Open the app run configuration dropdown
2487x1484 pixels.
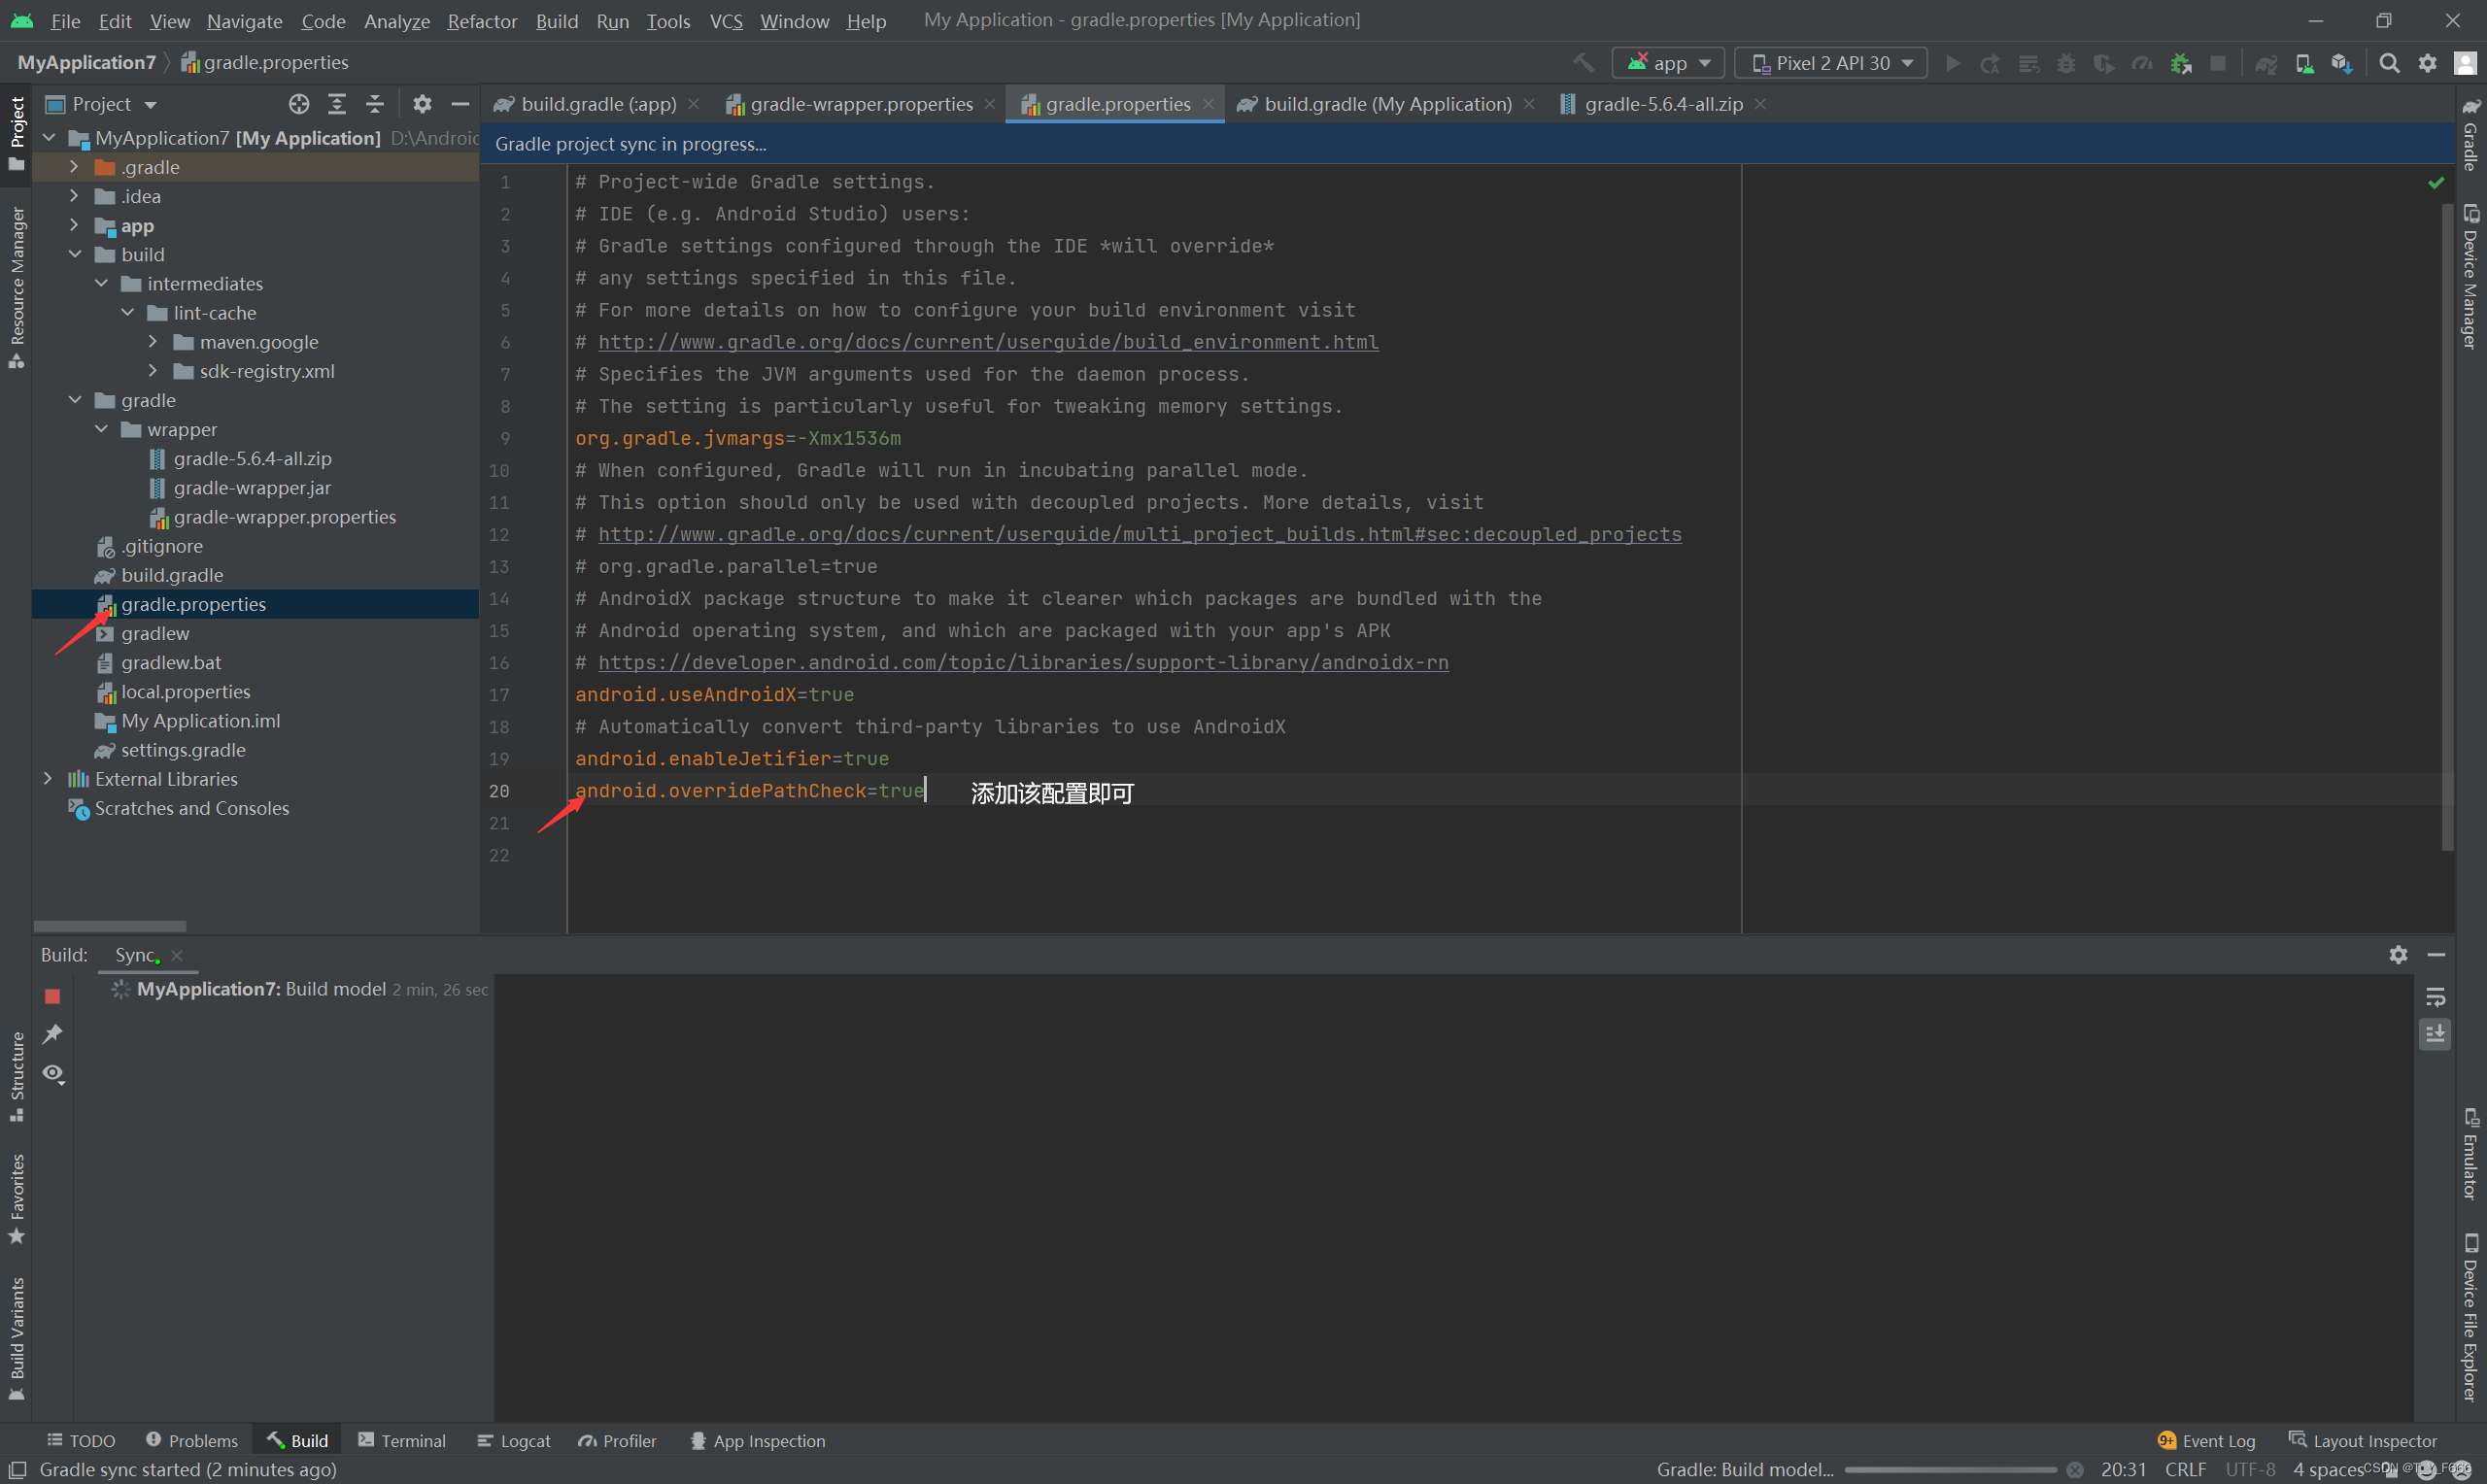[x=1668, y=63]
